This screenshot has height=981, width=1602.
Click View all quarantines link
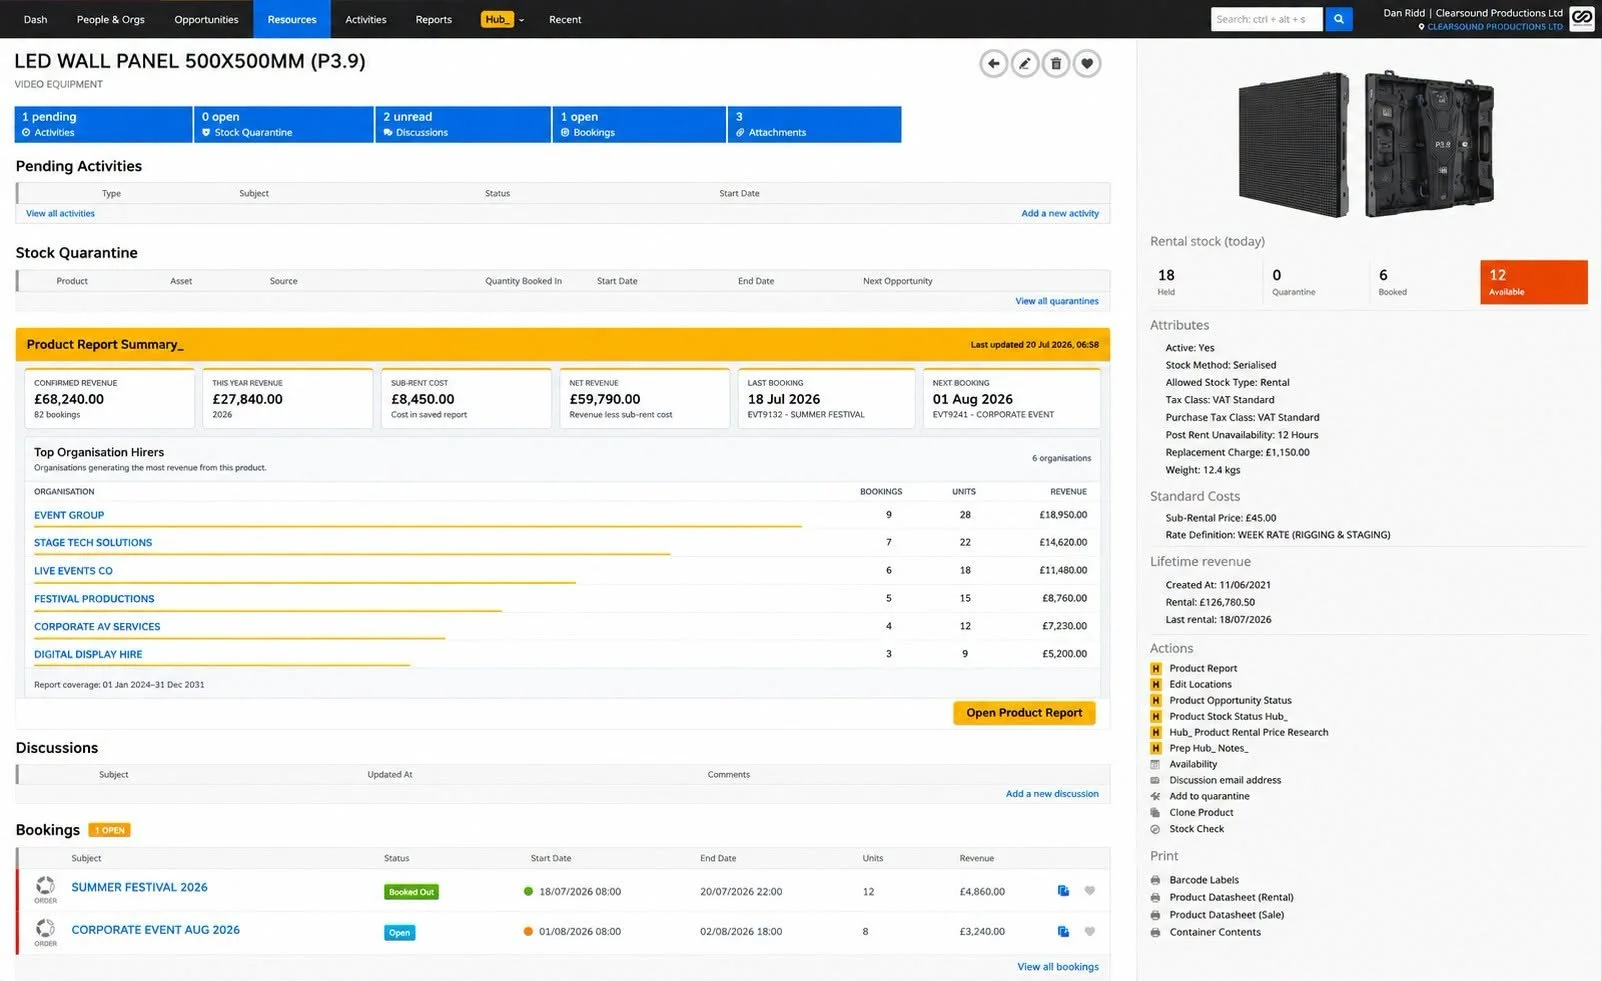(x=1057, y=301)
